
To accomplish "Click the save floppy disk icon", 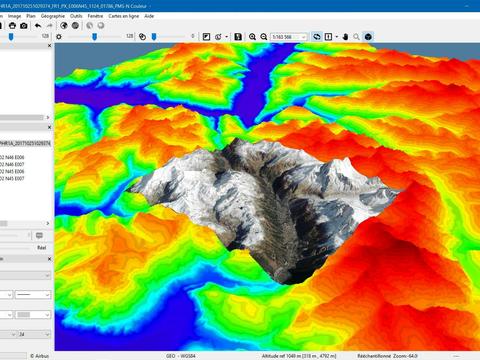I will (x=238, y=37).
